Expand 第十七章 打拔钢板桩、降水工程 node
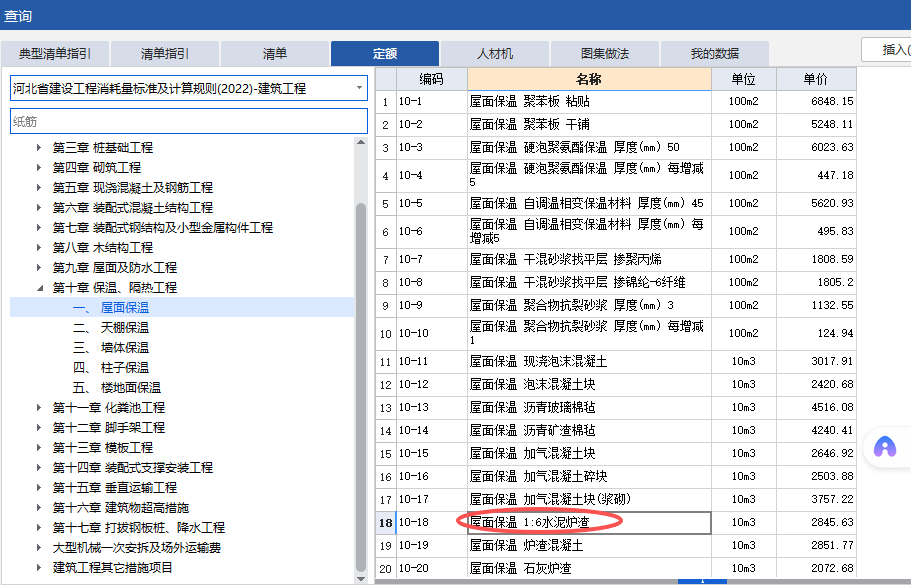Viewport: 911px width, 585px height. (39, 528)
